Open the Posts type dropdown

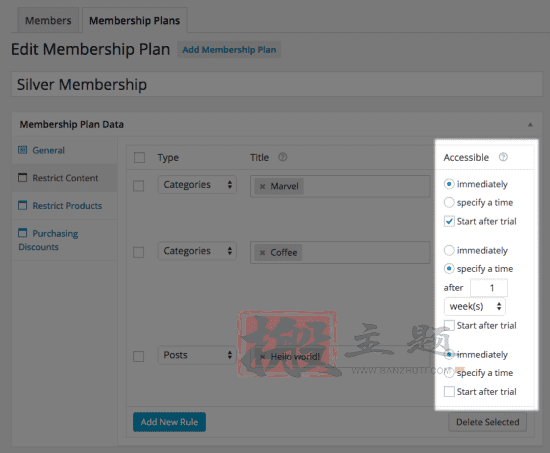pos(197,355)
